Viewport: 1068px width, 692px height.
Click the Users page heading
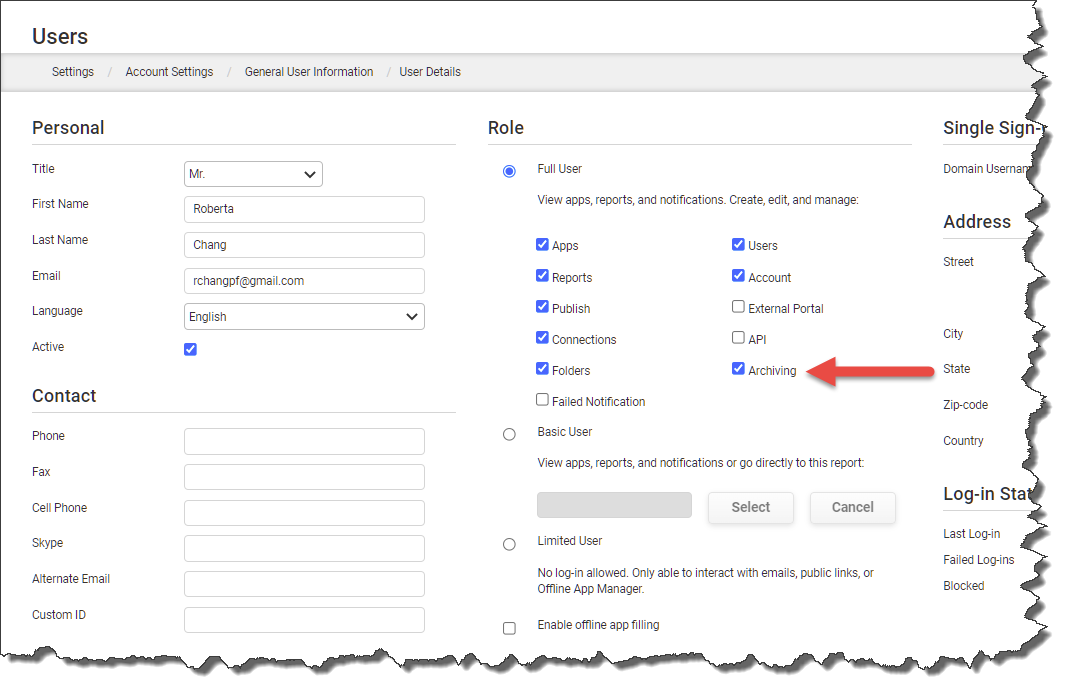pyautogui.click(x=60, y=36)
